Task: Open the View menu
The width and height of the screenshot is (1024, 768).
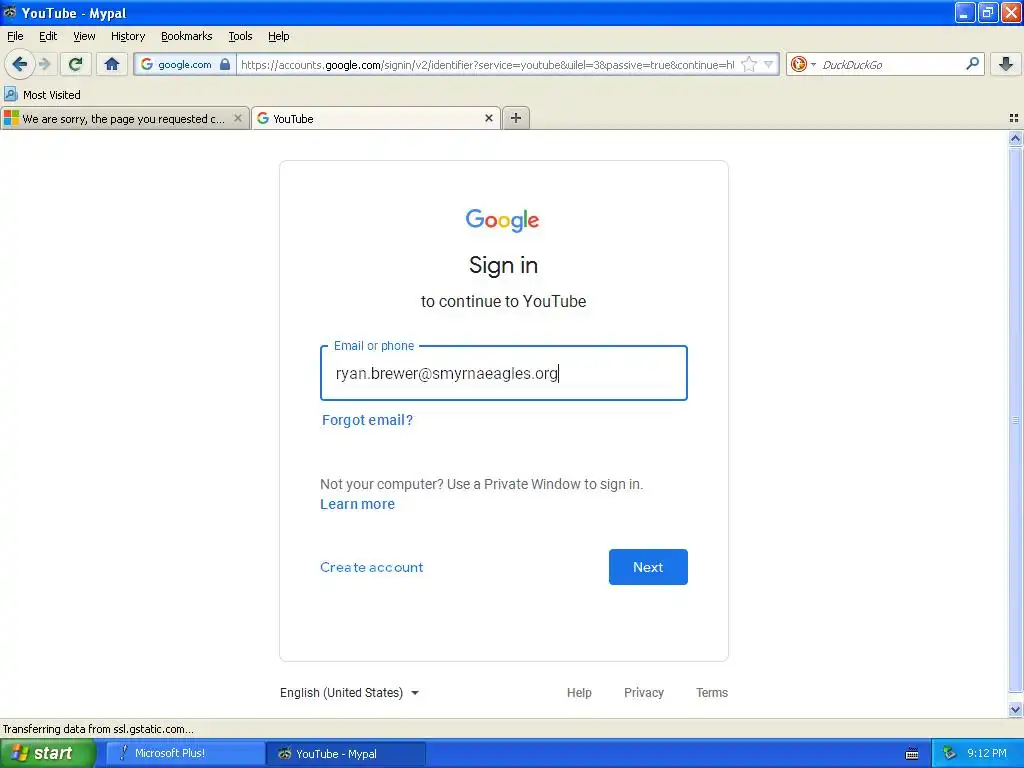Action: pyautogui.click(x=84, y=36)
